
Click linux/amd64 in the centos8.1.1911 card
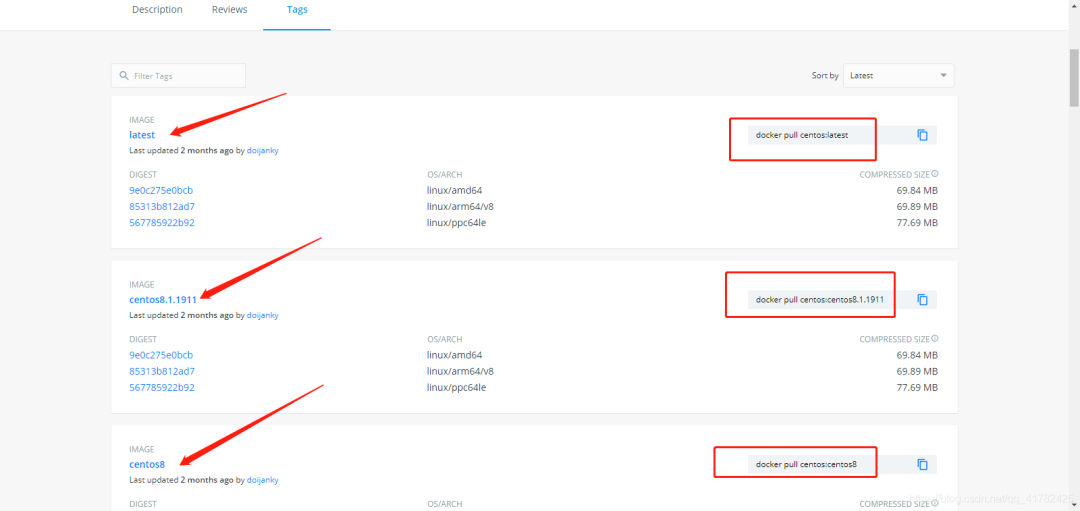pyautogui.click(x=454, y=355)
